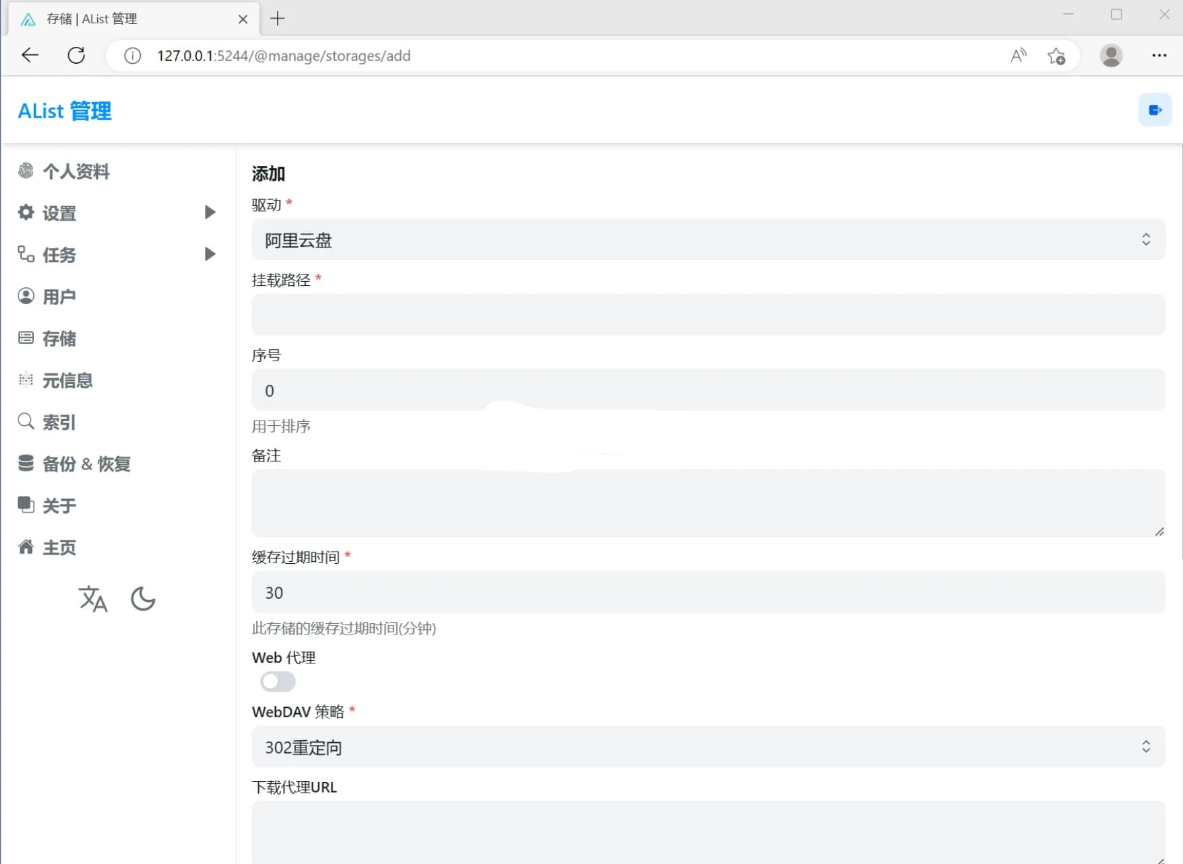Open the 用户 (Users) section
The width and height of the screenshot is (1183, 864).
click(x=57, y=296)
